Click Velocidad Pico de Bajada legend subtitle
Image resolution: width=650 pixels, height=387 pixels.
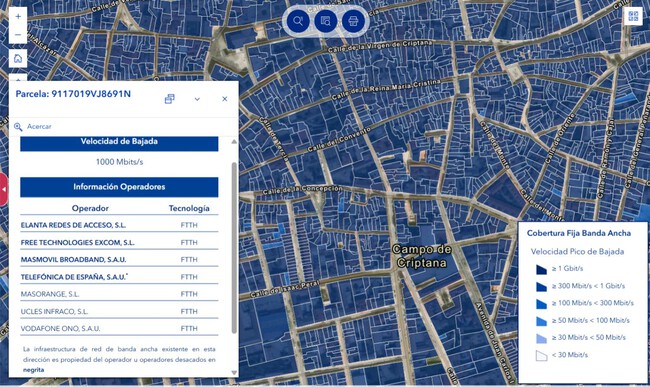coord(577,252)
